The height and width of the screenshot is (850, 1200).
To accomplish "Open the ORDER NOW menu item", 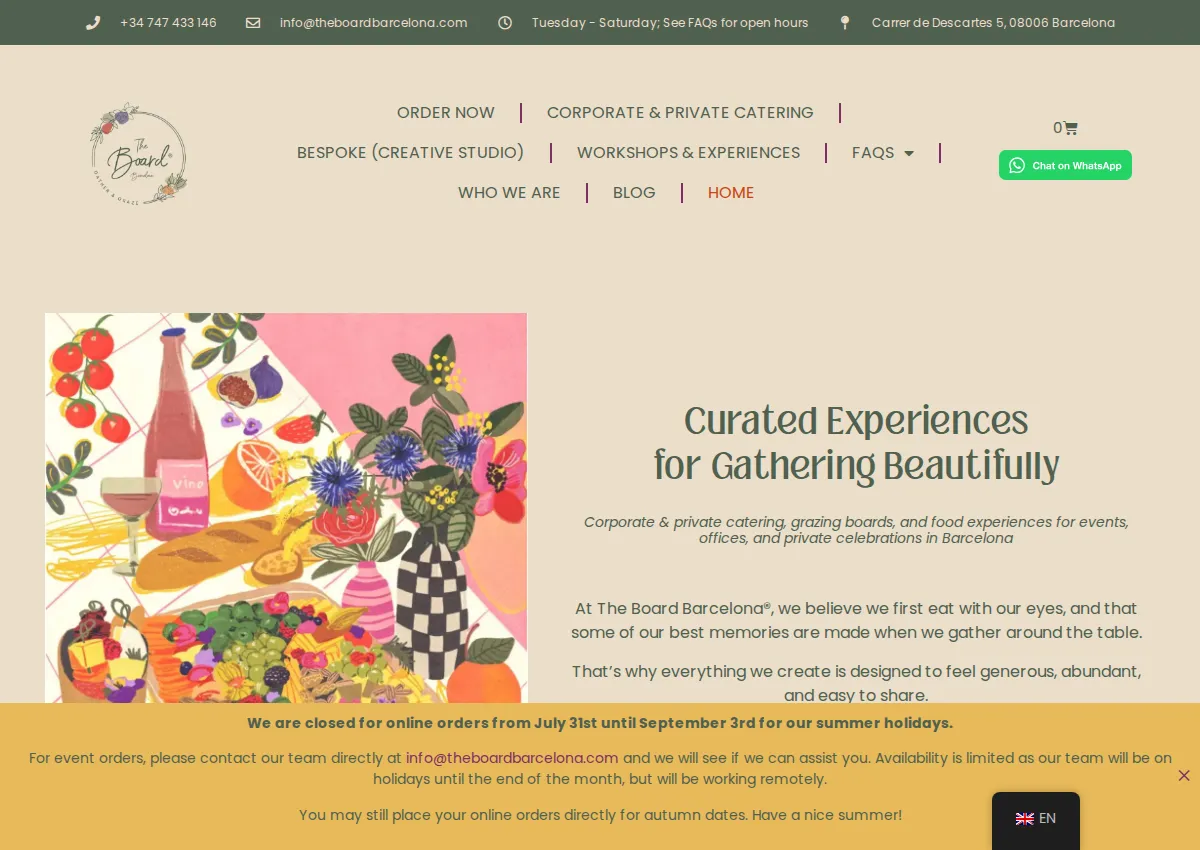I will (x=446, y=112).
